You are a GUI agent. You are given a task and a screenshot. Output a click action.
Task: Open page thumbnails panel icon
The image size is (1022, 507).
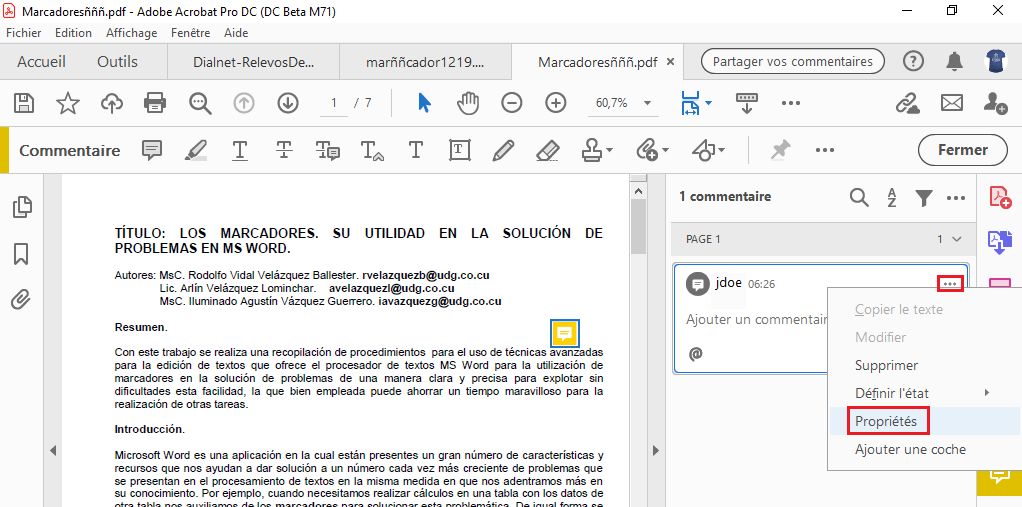(x=22, y=207)
